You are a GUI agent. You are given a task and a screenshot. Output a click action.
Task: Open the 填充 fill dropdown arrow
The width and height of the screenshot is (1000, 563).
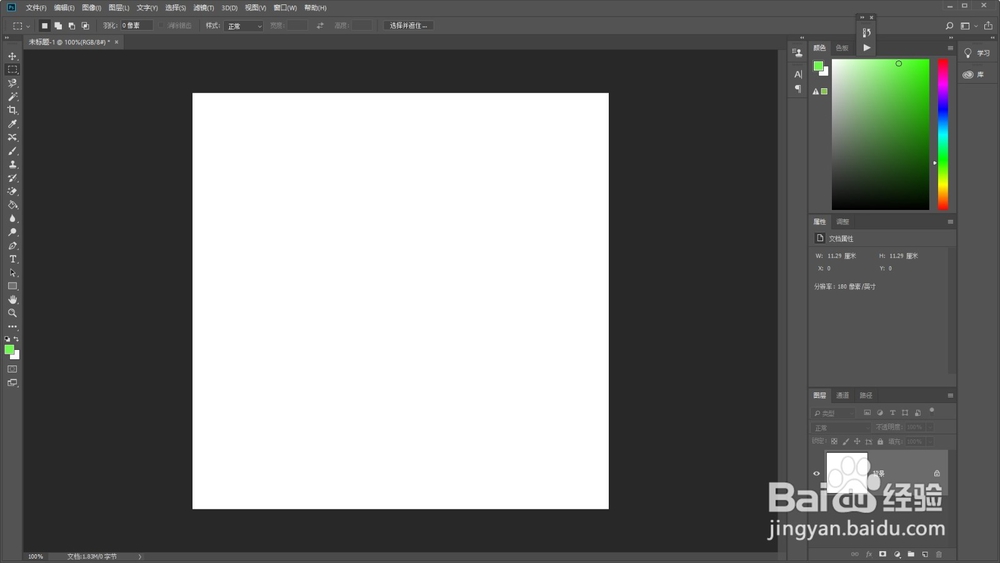[x=930, y=441]
